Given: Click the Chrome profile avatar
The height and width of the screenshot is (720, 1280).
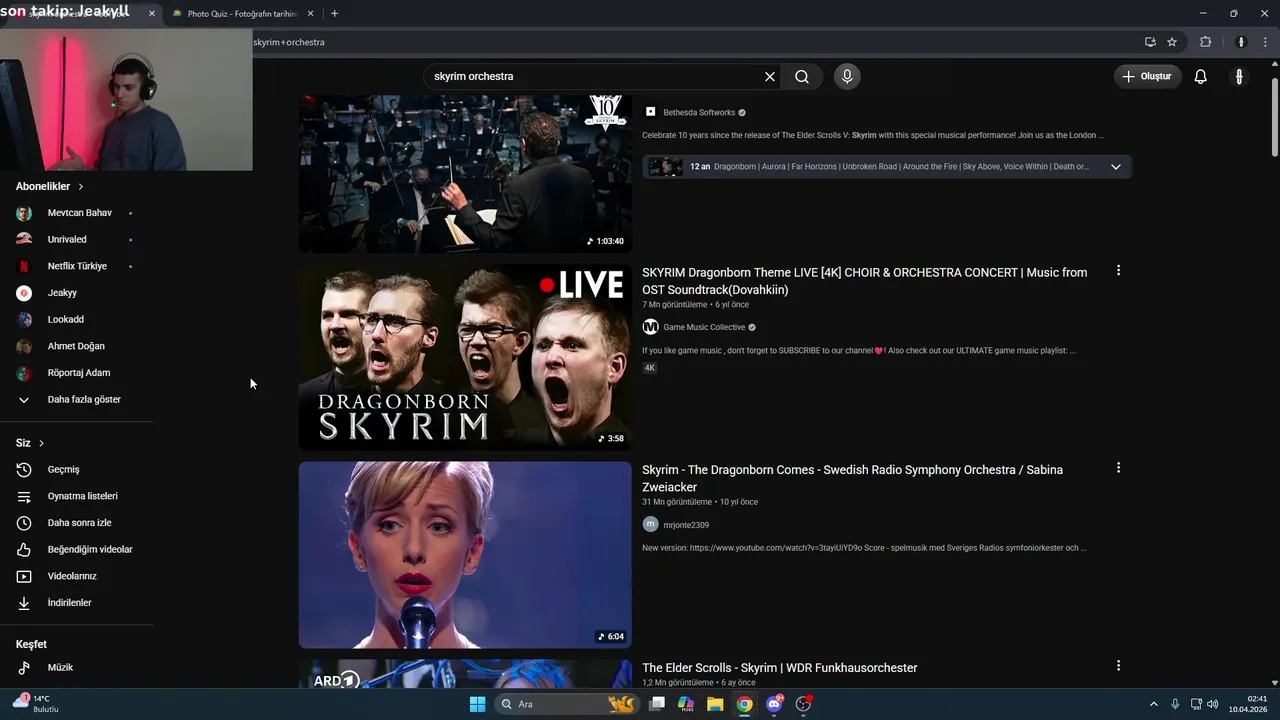Looking at the screenshot, I should coord(1241,42).
